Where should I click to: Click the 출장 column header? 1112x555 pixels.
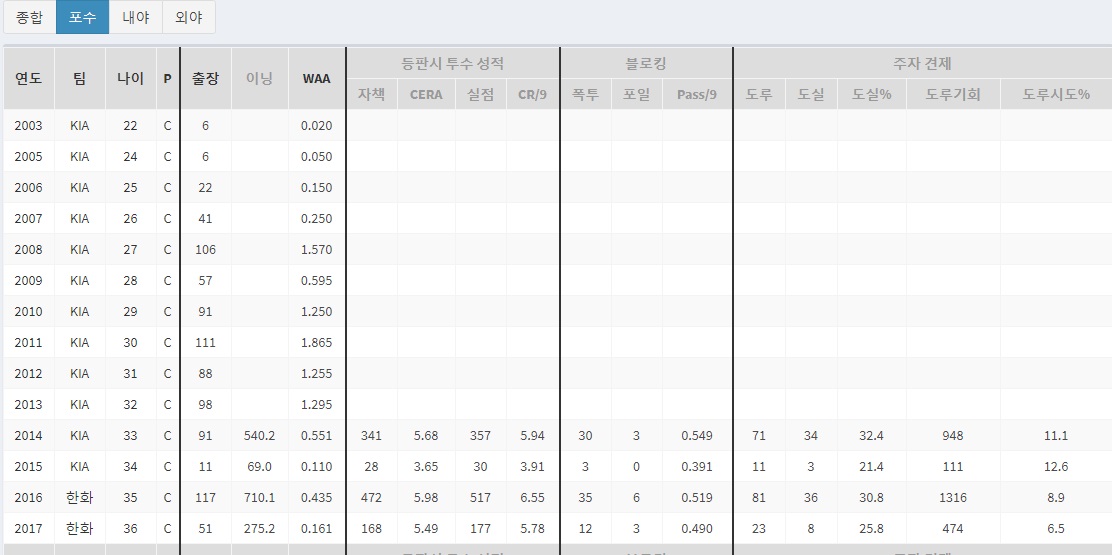click(205, 78)
